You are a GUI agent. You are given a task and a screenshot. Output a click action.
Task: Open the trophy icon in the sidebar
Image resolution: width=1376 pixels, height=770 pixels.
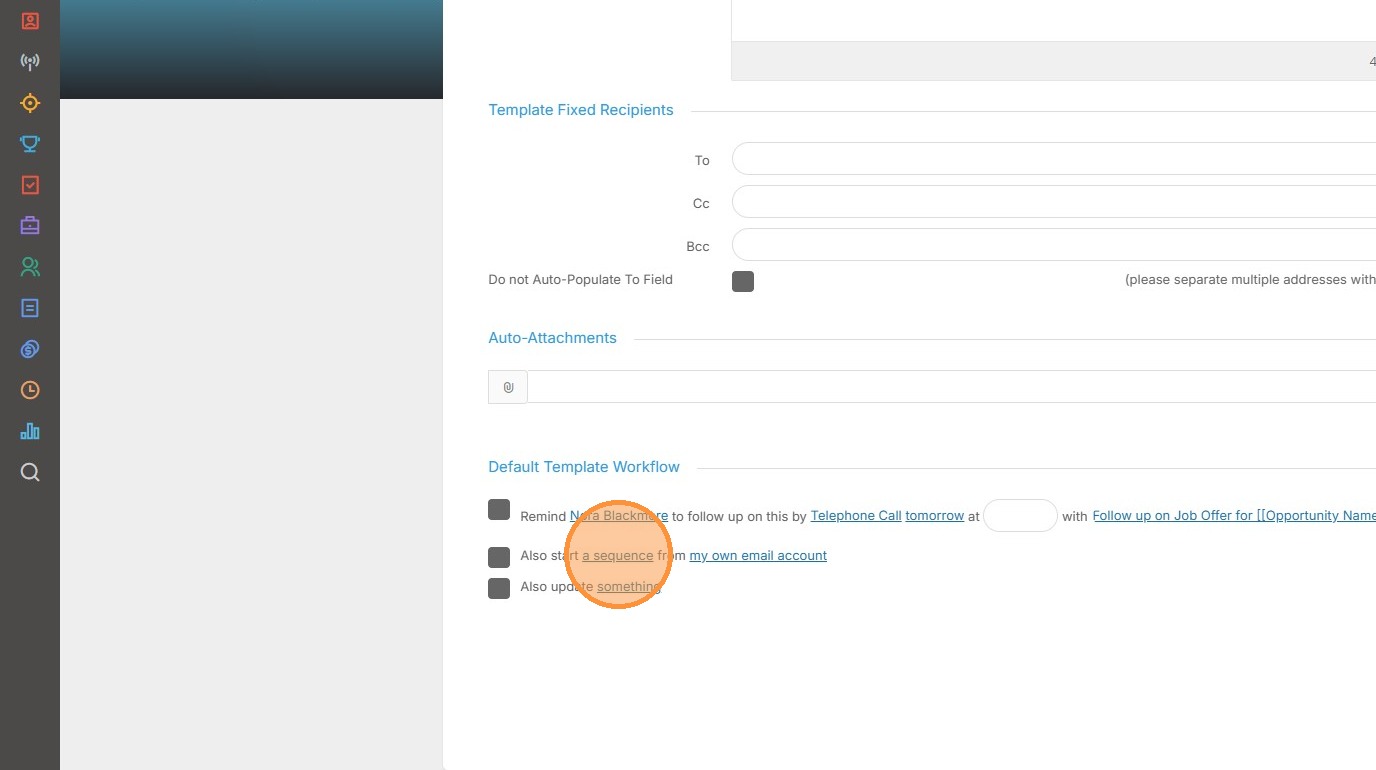pyautogui.click(x=30, y=144)
